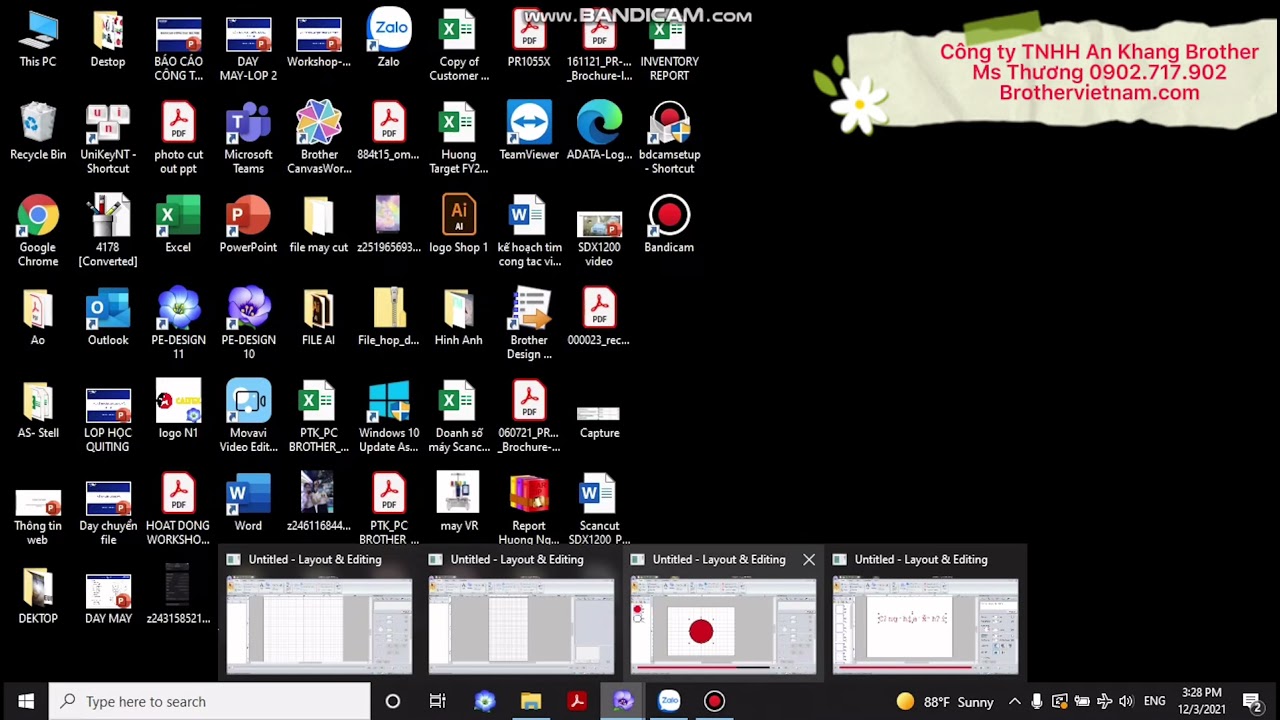Select the PR1055X PDF file icon
The image size is (1280, 720).
[529, 38]
